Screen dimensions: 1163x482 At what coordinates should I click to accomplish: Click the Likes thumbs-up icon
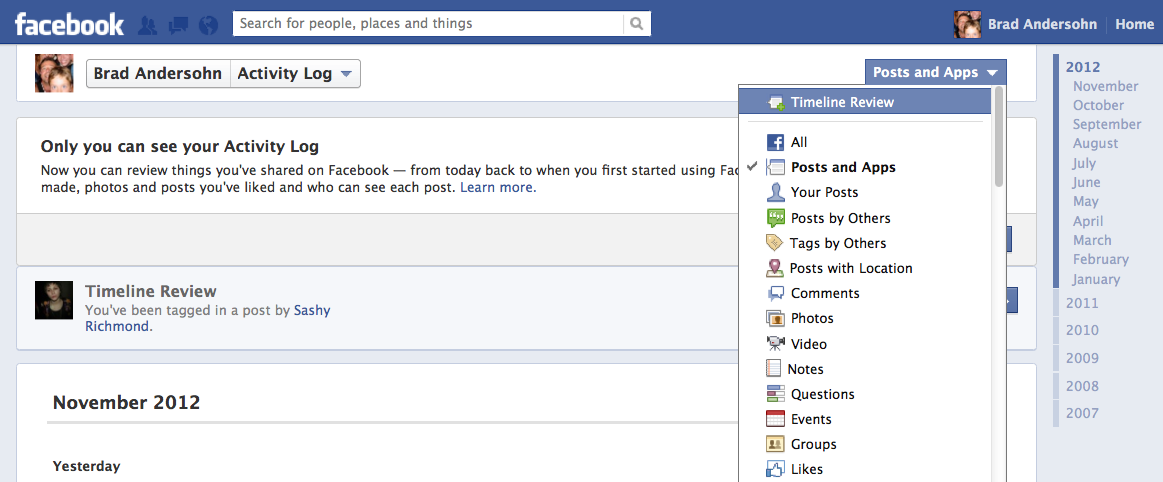(775, 469)
